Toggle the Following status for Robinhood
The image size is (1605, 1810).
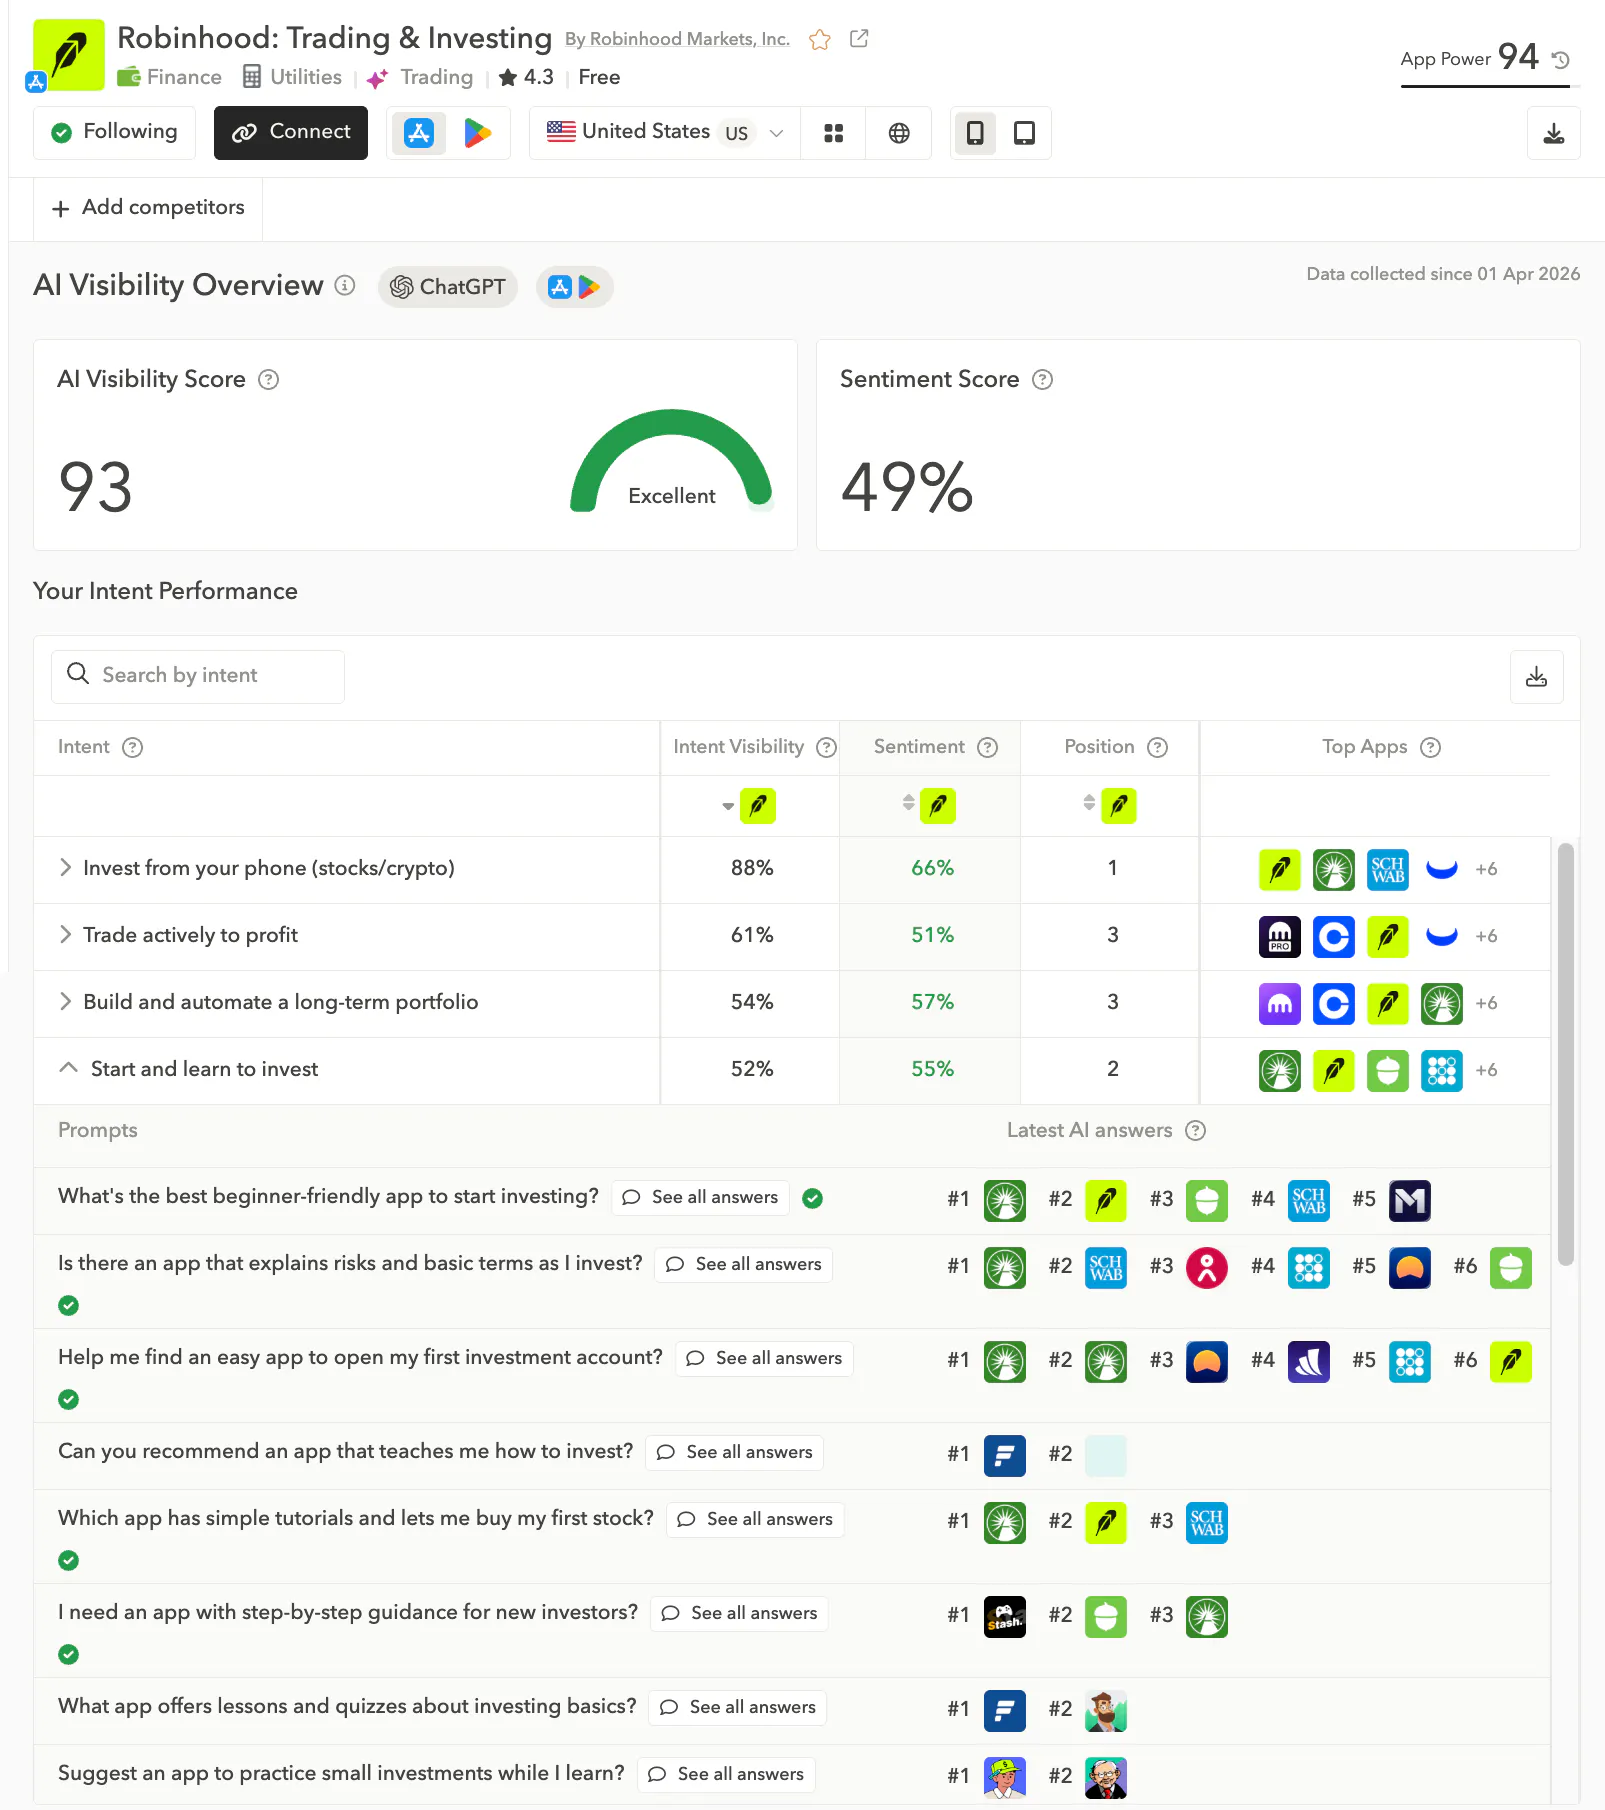pyautogui.click(x=113, y=131)
